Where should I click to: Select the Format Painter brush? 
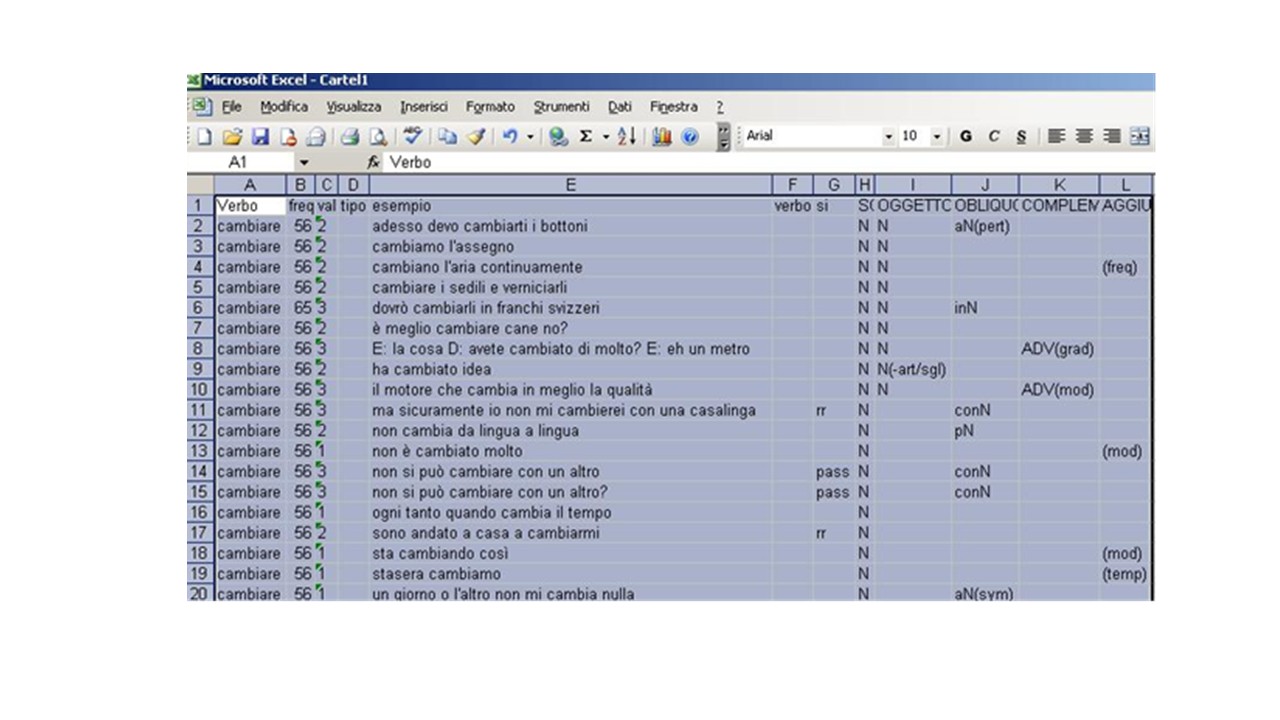[475, 137]
